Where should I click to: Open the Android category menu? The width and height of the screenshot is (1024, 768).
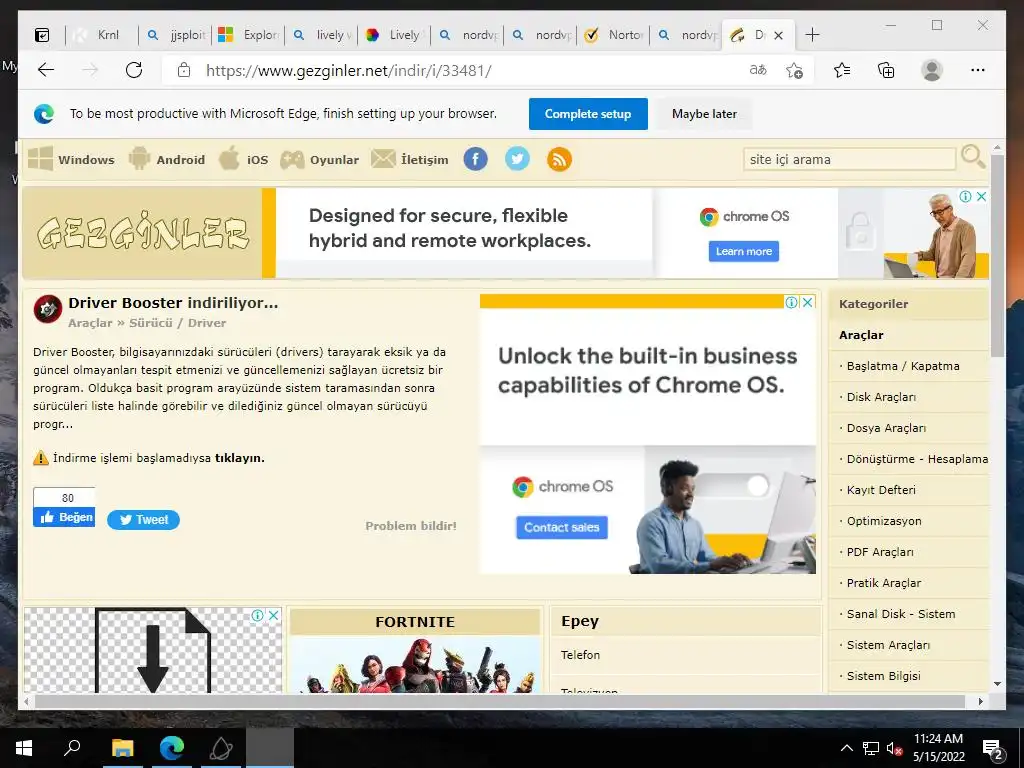(x=167, y=159)
